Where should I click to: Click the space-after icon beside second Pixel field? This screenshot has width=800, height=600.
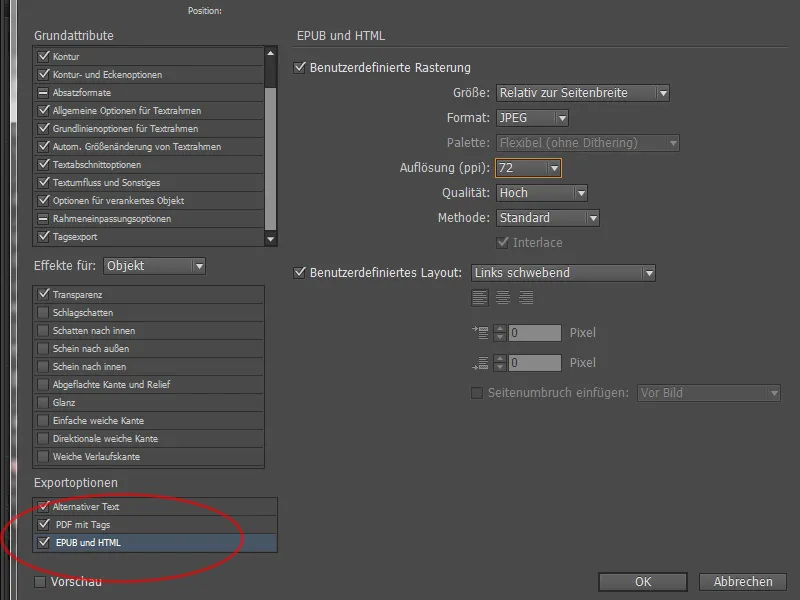tap(480, 363)
